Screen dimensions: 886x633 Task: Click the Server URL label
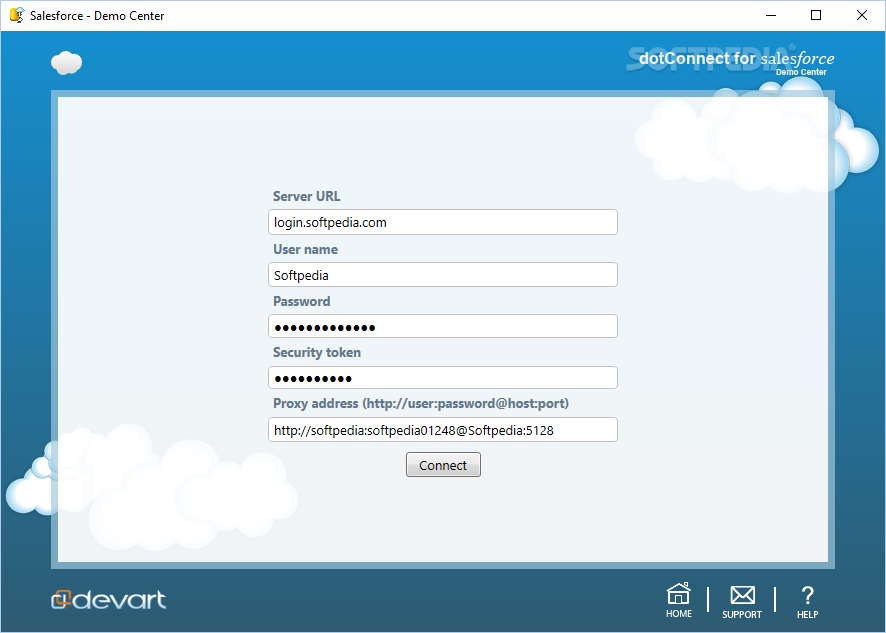point(307,196)
